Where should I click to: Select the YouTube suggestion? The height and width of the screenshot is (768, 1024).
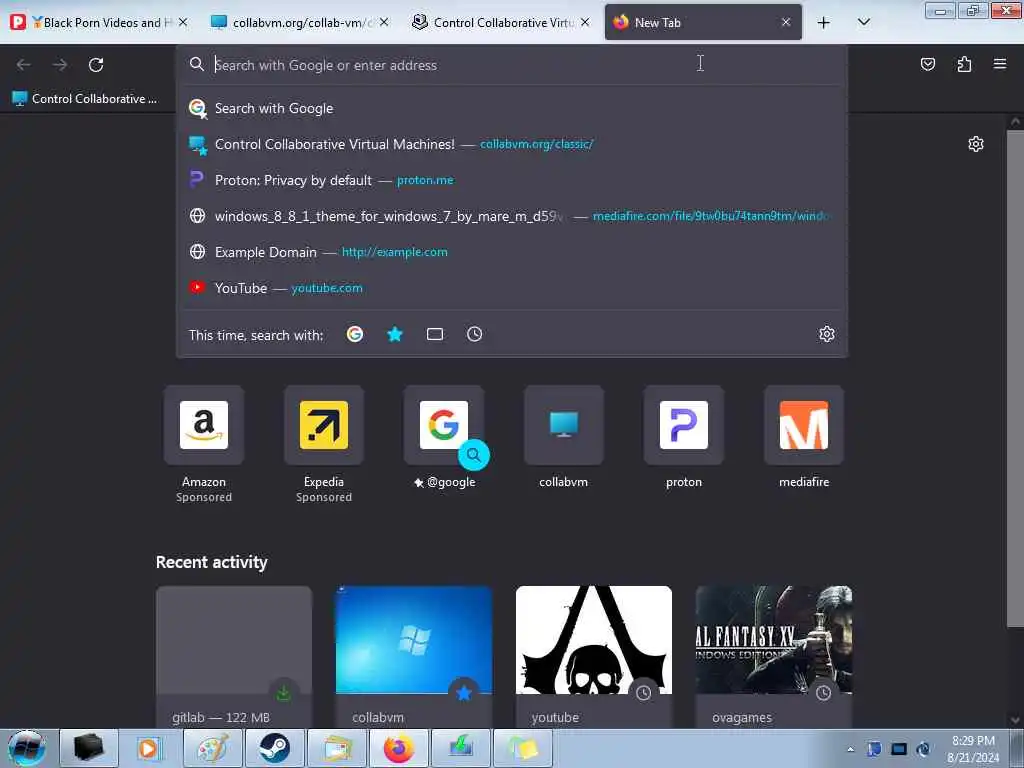(512, 288)
